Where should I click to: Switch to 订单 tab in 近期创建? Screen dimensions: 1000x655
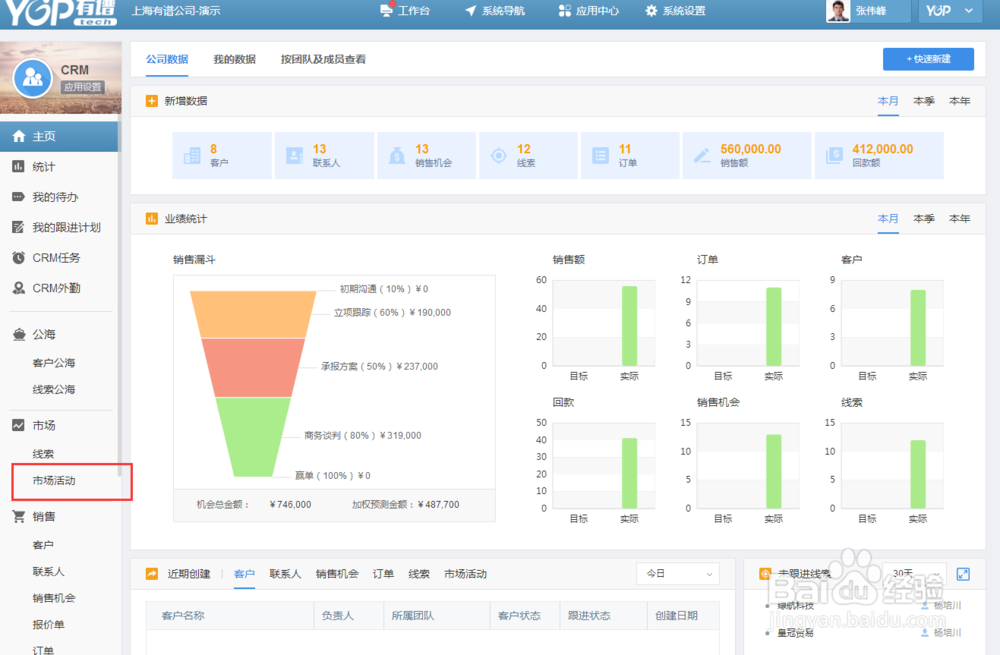pos(383,574)
